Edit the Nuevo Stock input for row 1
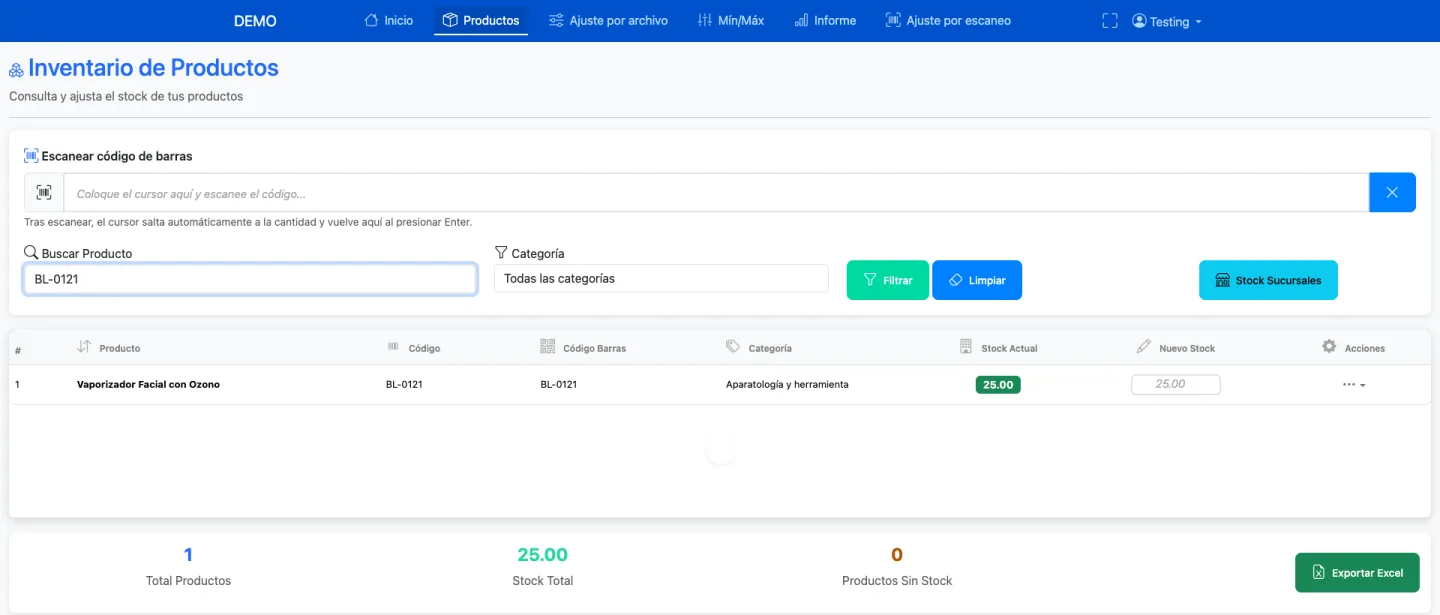Viewport: 1440px width, 615px height. (1176, 384)
